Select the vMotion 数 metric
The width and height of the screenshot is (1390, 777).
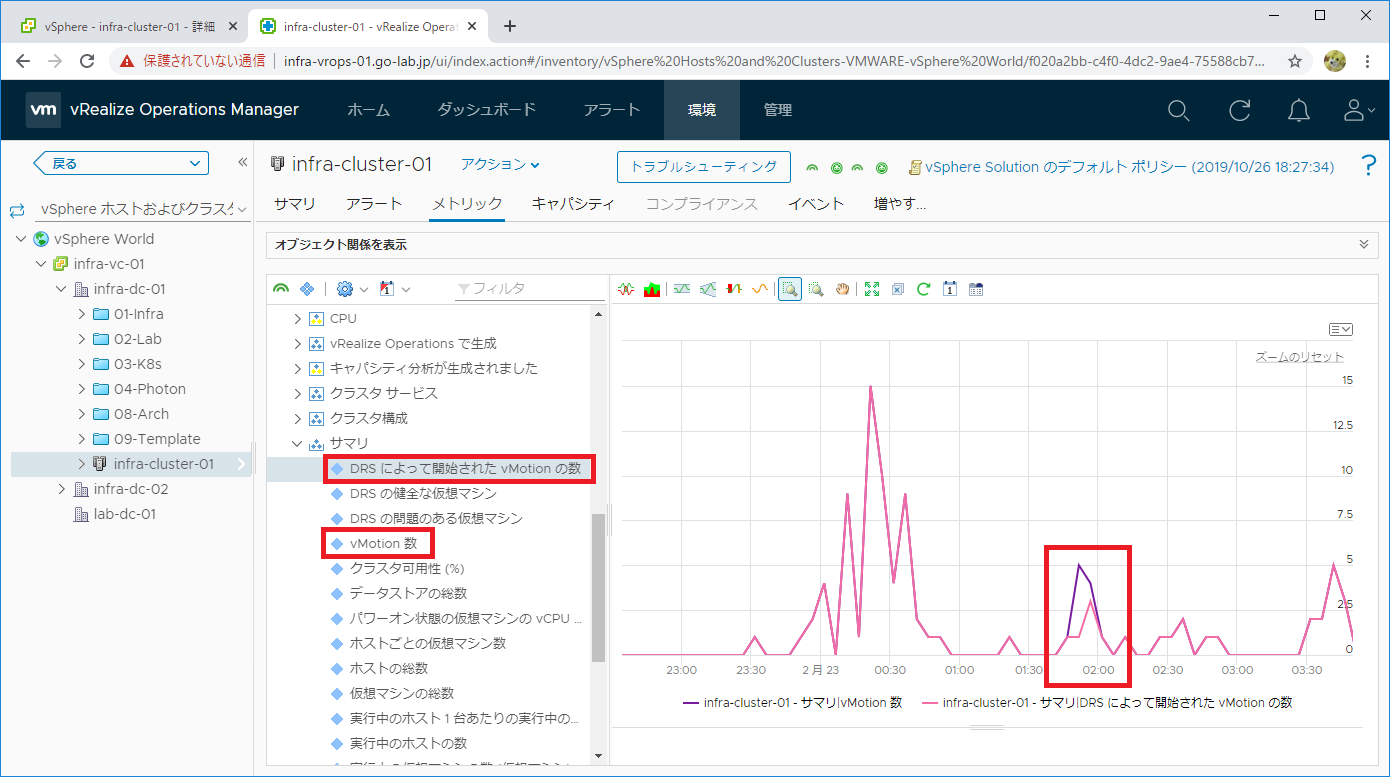(384, 544)
